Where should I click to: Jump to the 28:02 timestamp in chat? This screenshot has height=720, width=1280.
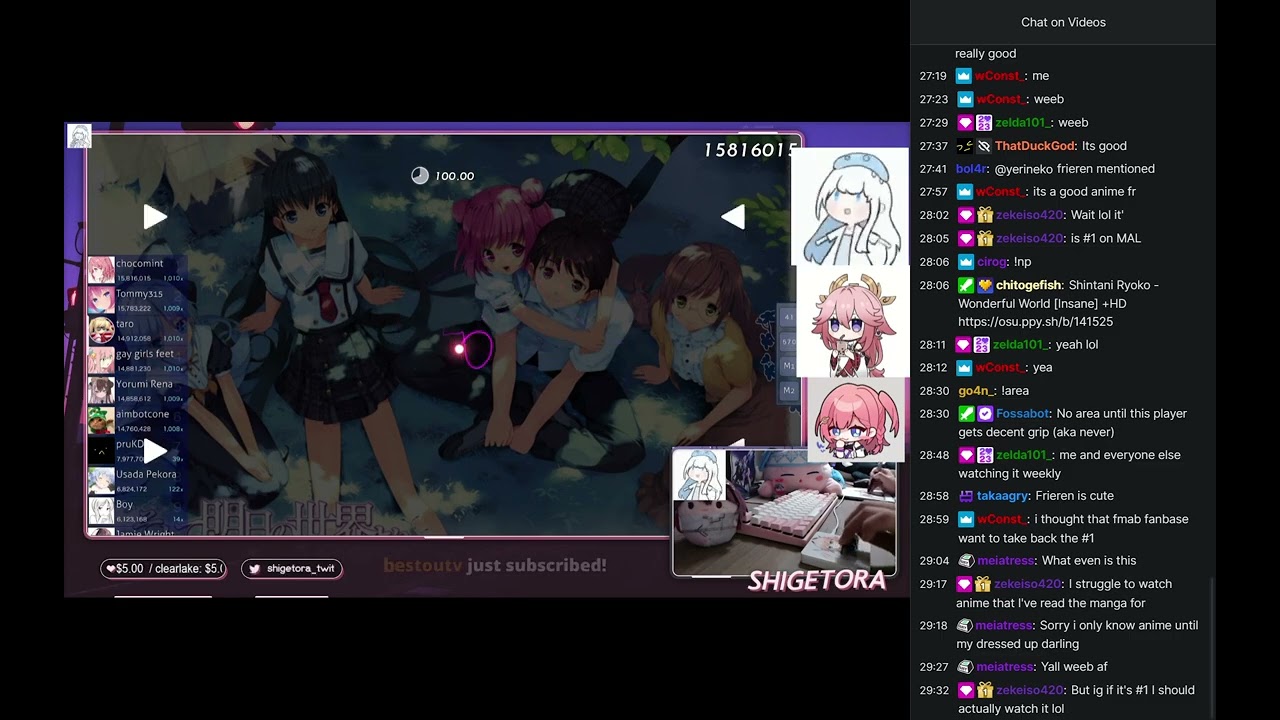[x=933, y=215]
